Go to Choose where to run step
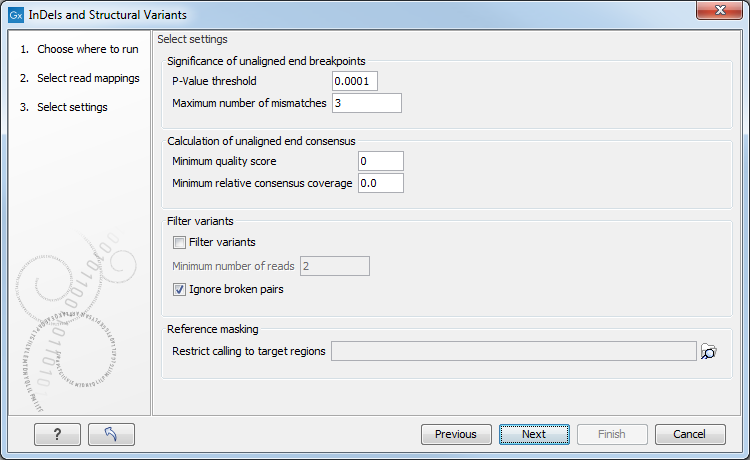Image resolution: width=750 pixels, height=460 pixels. (x=88, y=49)
